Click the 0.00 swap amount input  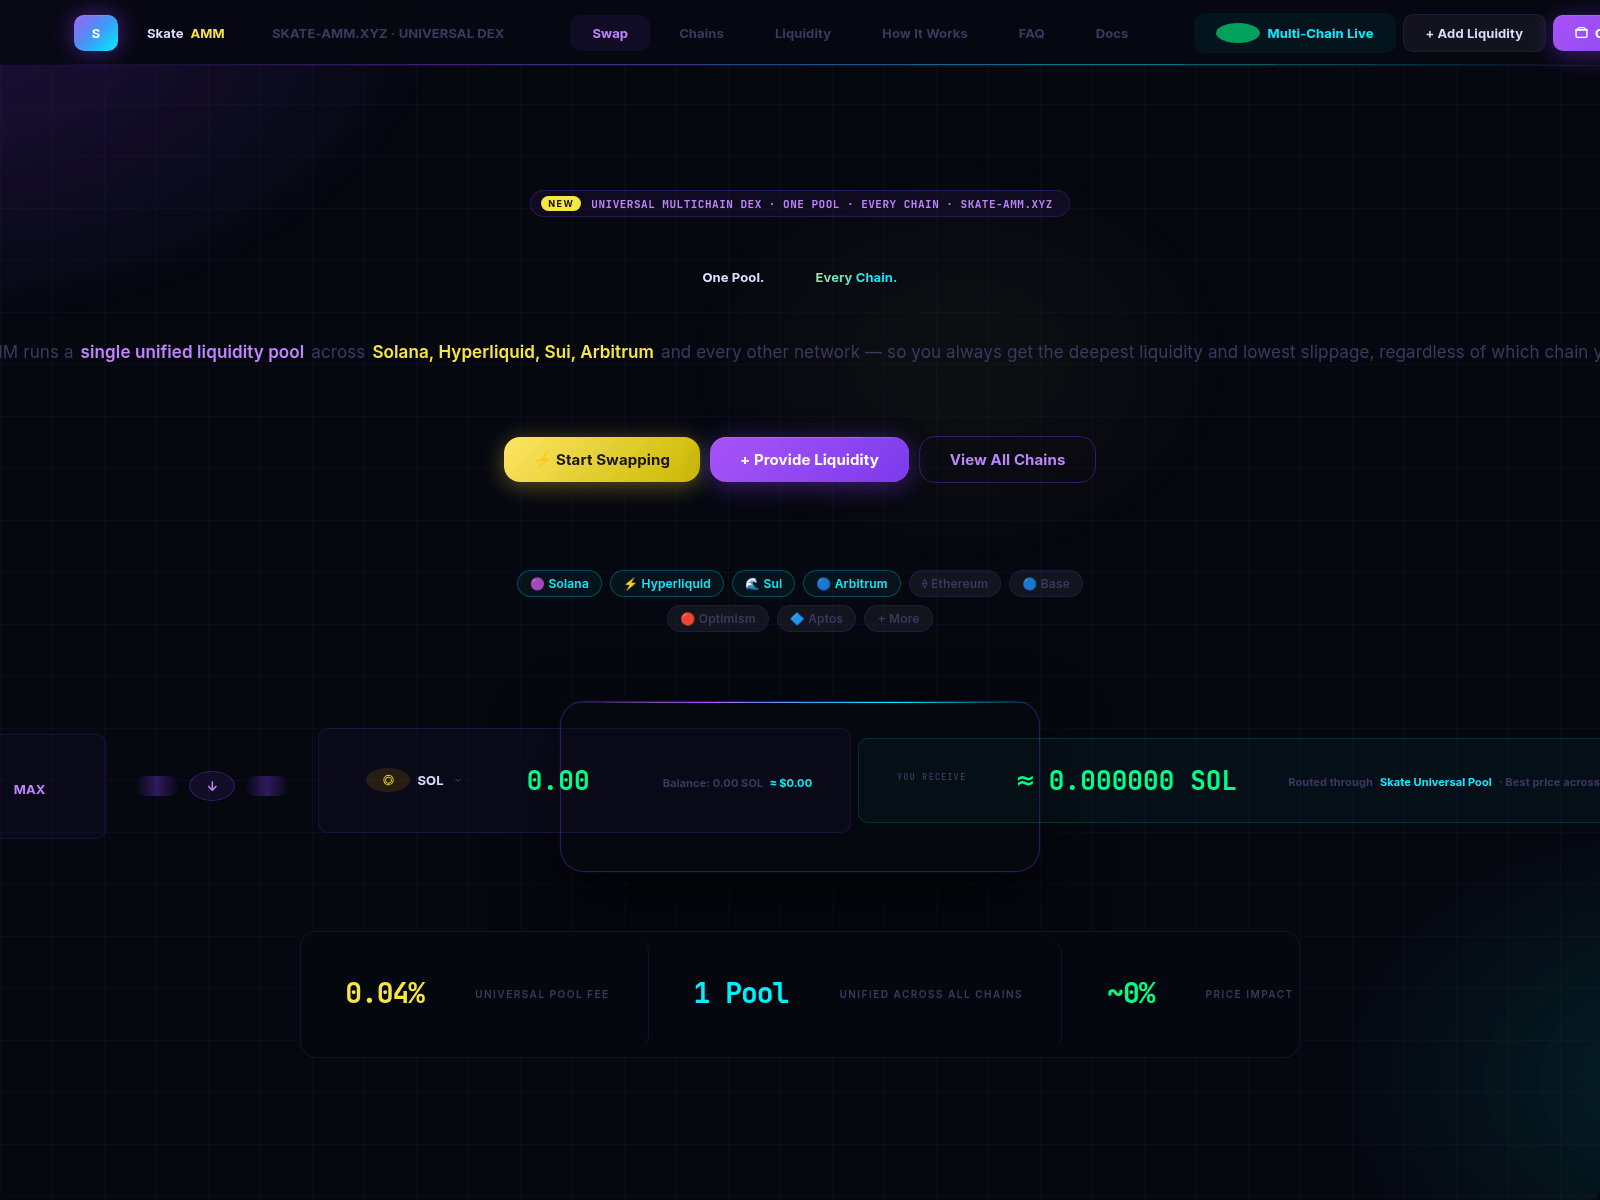pyautogui.click(x=558, y=781)
